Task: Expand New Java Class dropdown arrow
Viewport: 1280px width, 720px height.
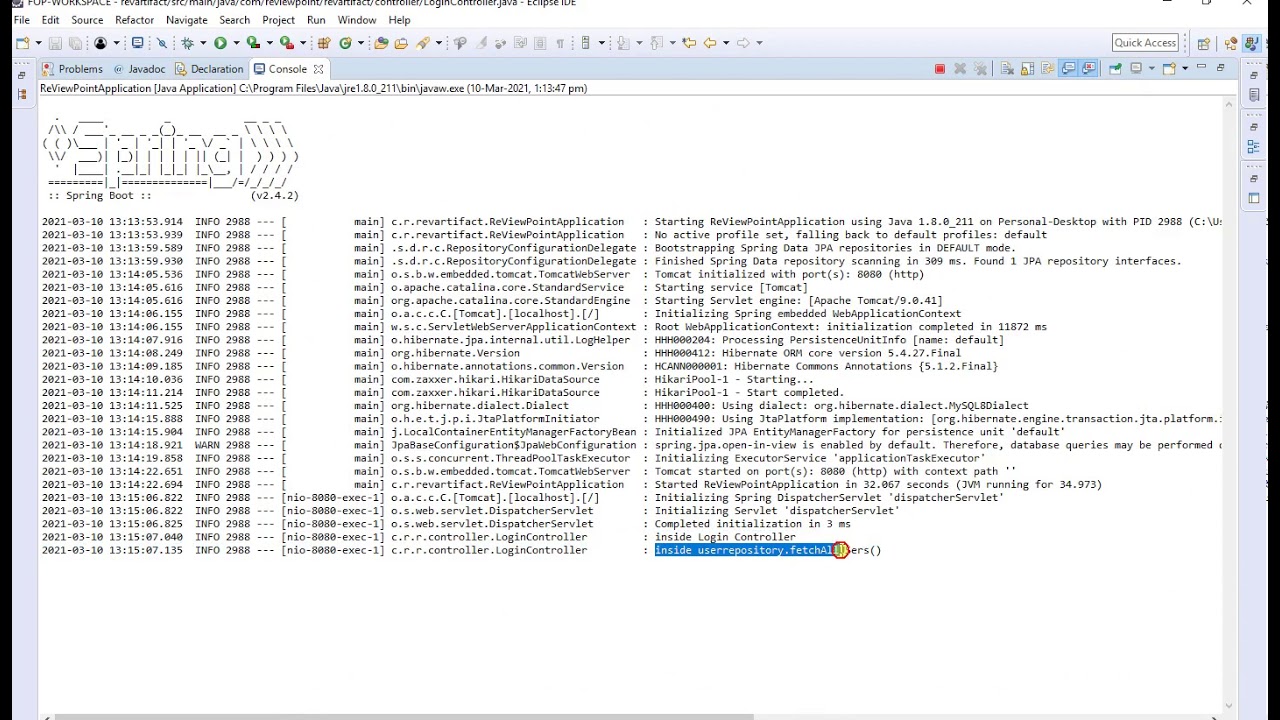Action: click(361, 43)
